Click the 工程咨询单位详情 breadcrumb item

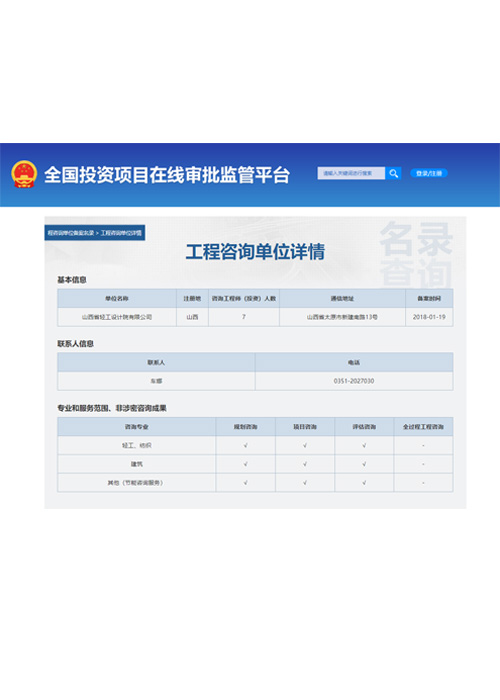coord(121,233)
